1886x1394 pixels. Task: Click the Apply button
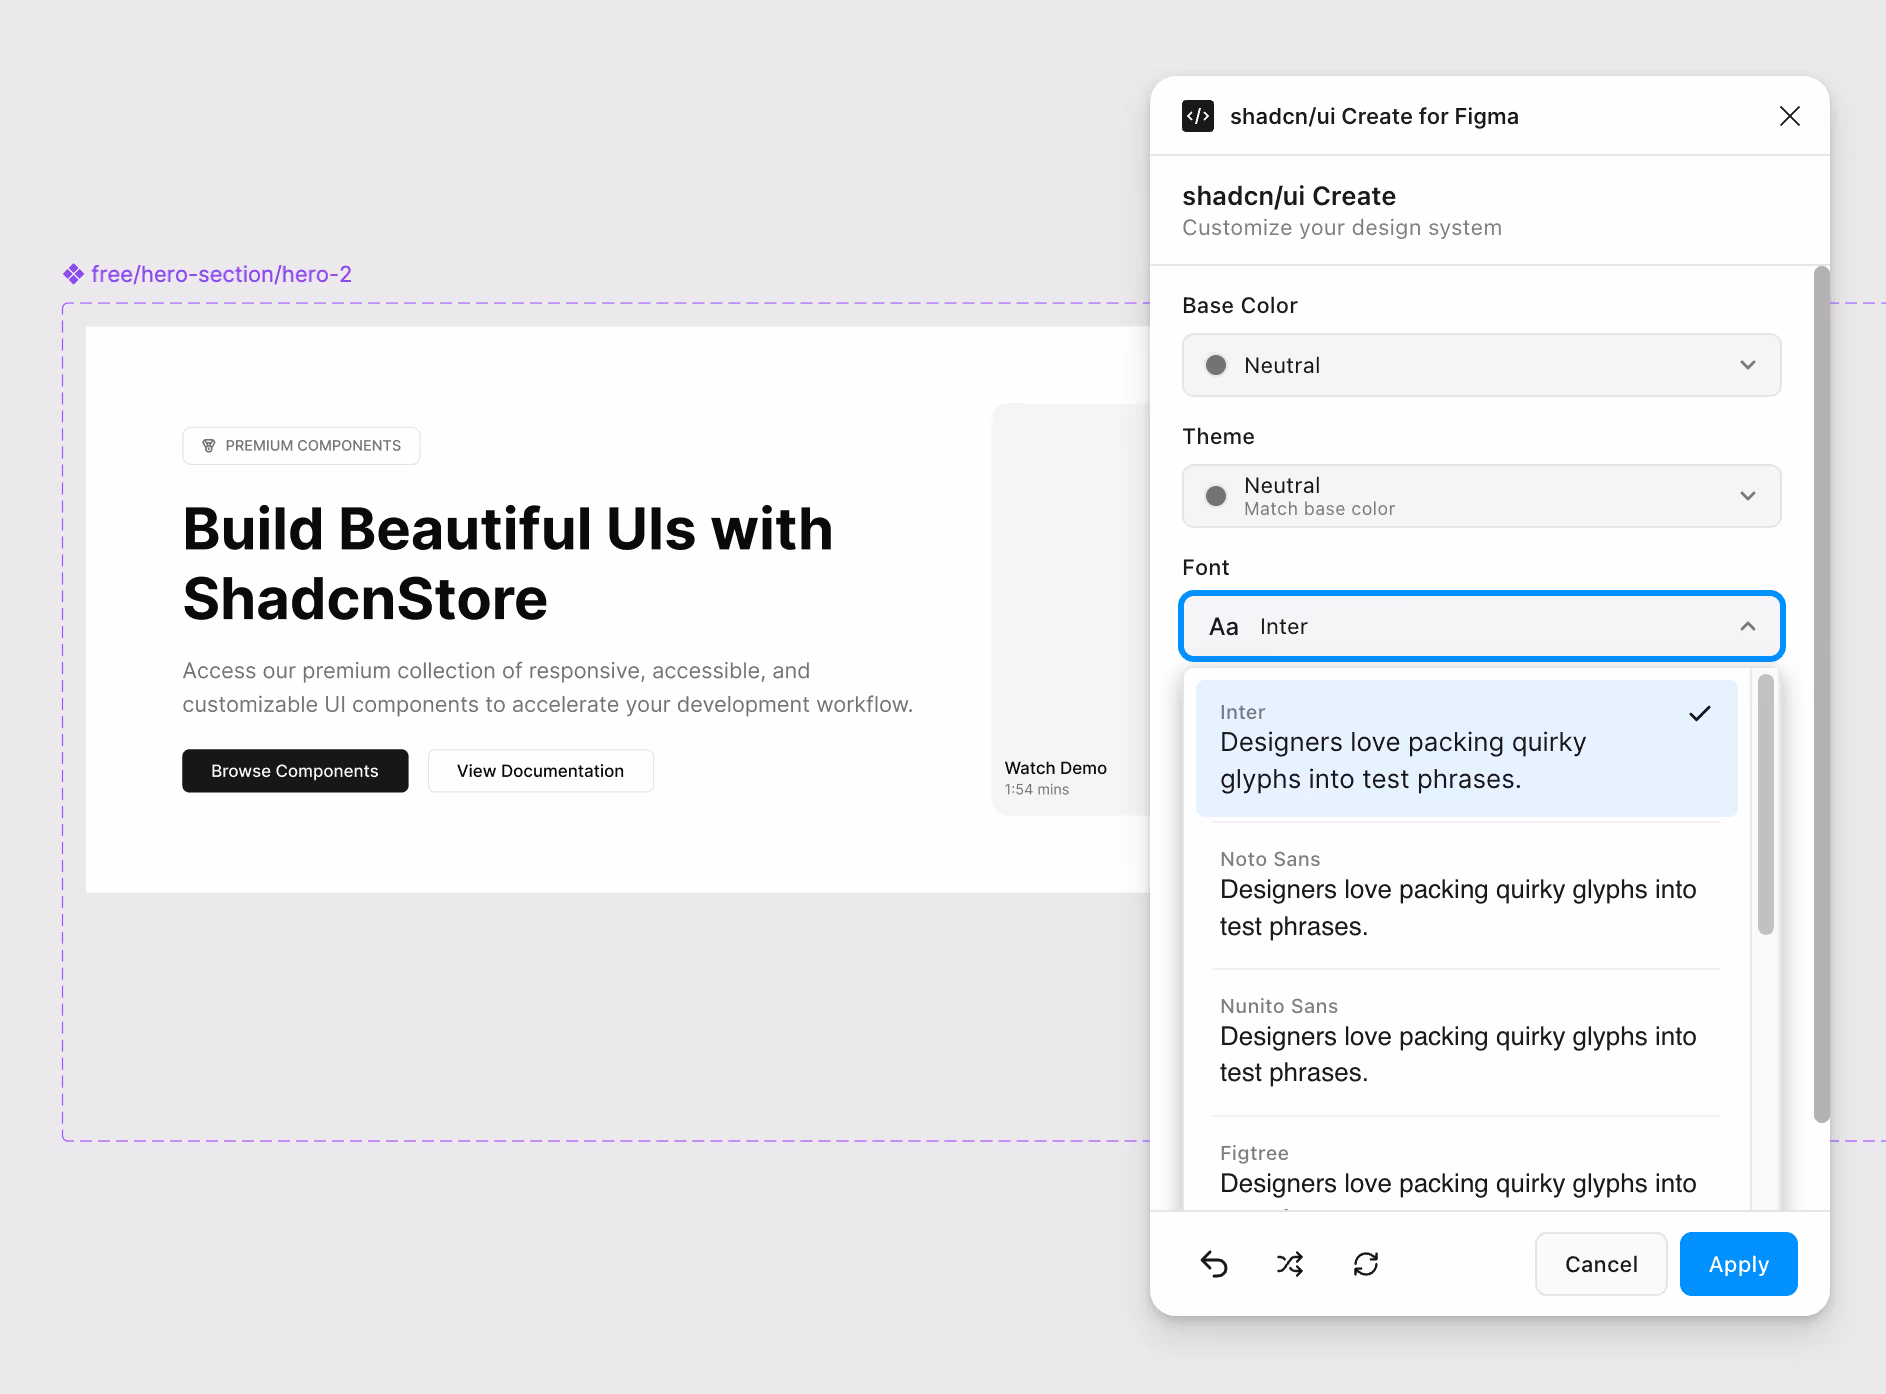[x=1739, y=1264]
